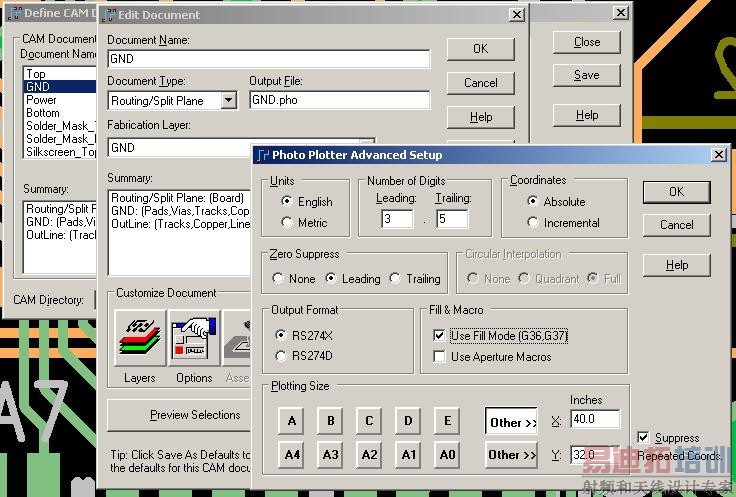Viewport: 736px width, 497px height.
Task: Select Power in CAM document list
Action: pyautogui.click(x=60, y=100)
